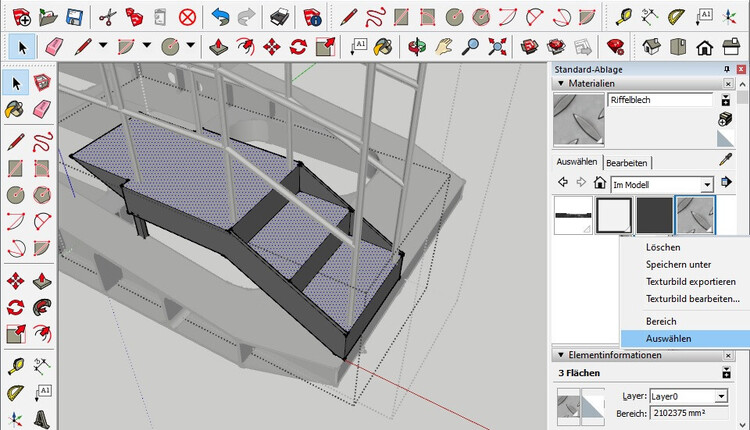Select Texturbild exportieren menu entry
The image size is (750, 430).
coord(691,282)
